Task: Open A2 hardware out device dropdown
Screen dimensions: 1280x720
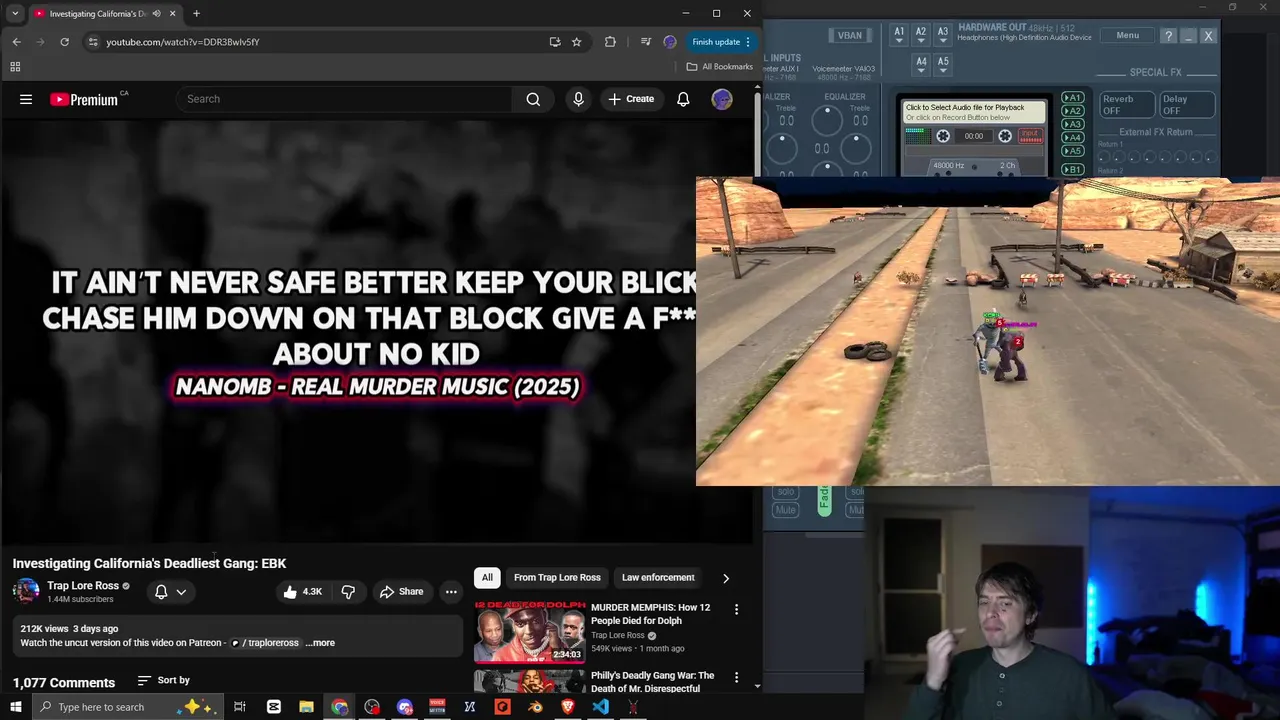Action: point(921,36)
